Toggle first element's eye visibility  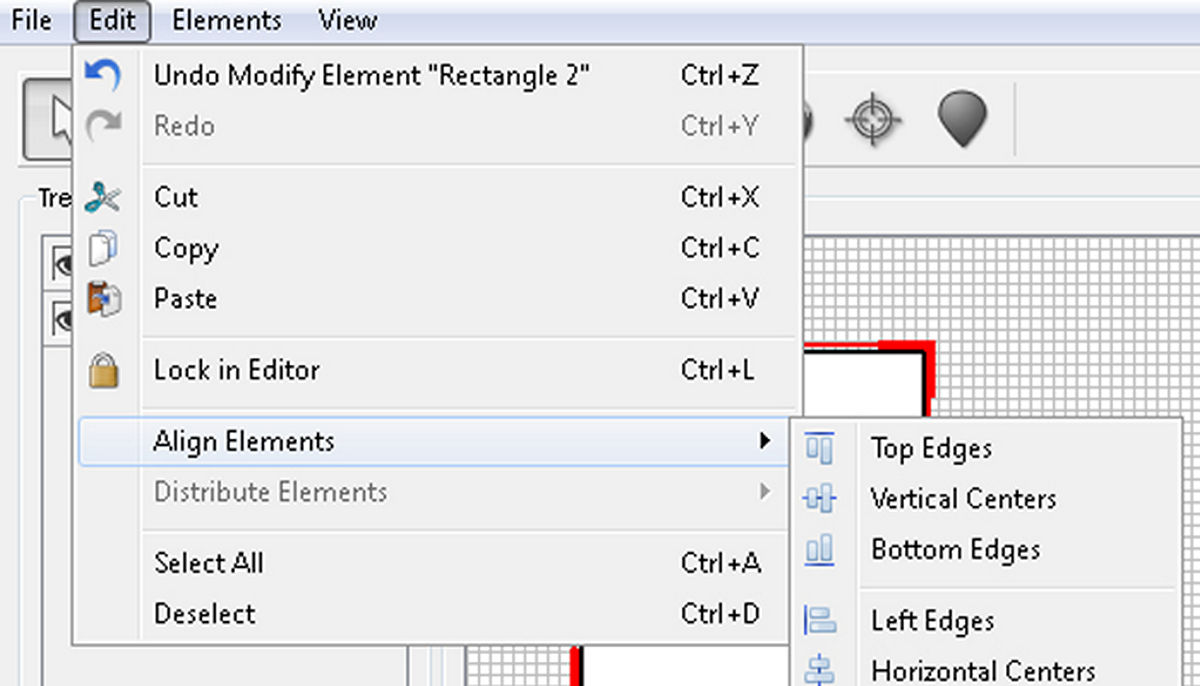(62, 264)
